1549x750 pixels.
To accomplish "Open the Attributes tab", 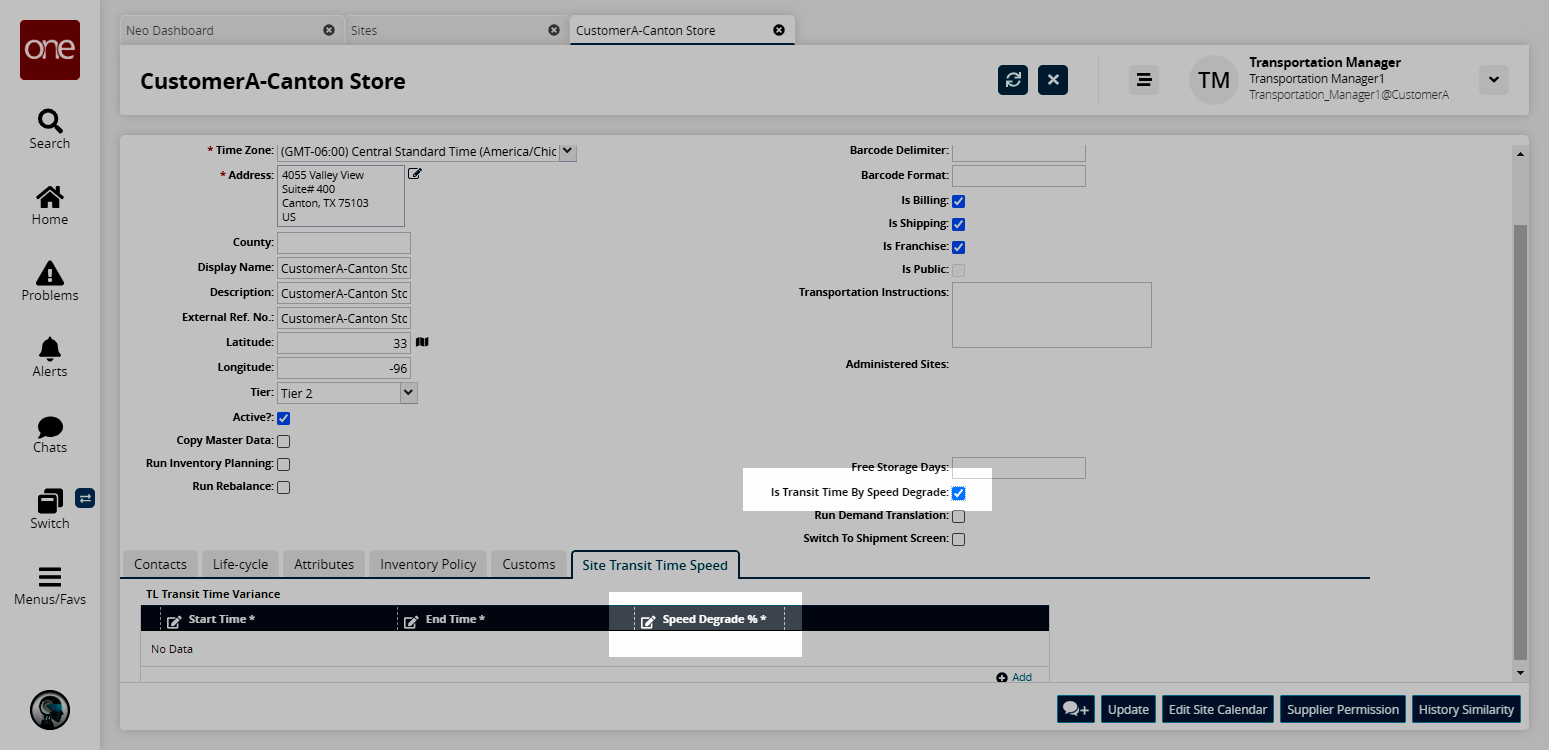I will pos(324,564).
